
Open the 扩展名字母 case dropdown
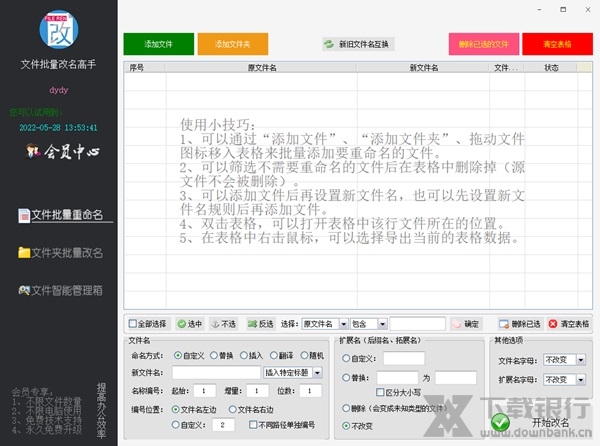[581, 380]
